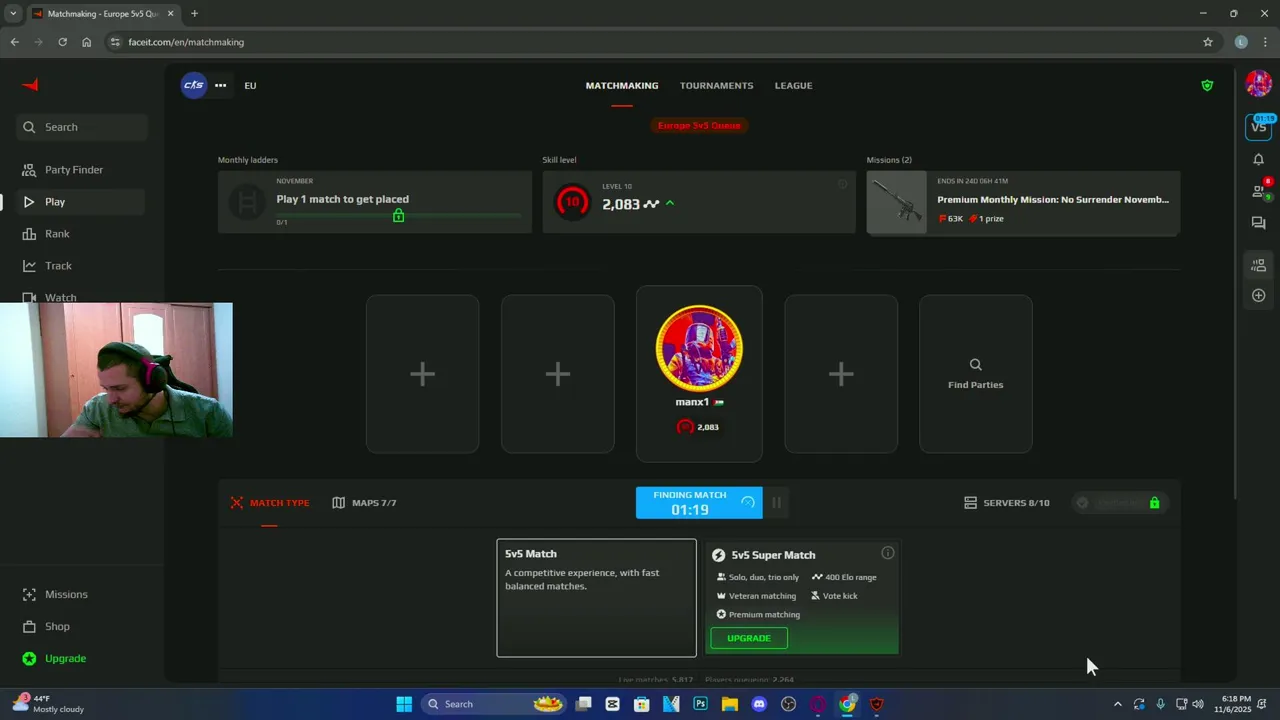Click Upgrade button in Super Match card

(x=749, y=638)
